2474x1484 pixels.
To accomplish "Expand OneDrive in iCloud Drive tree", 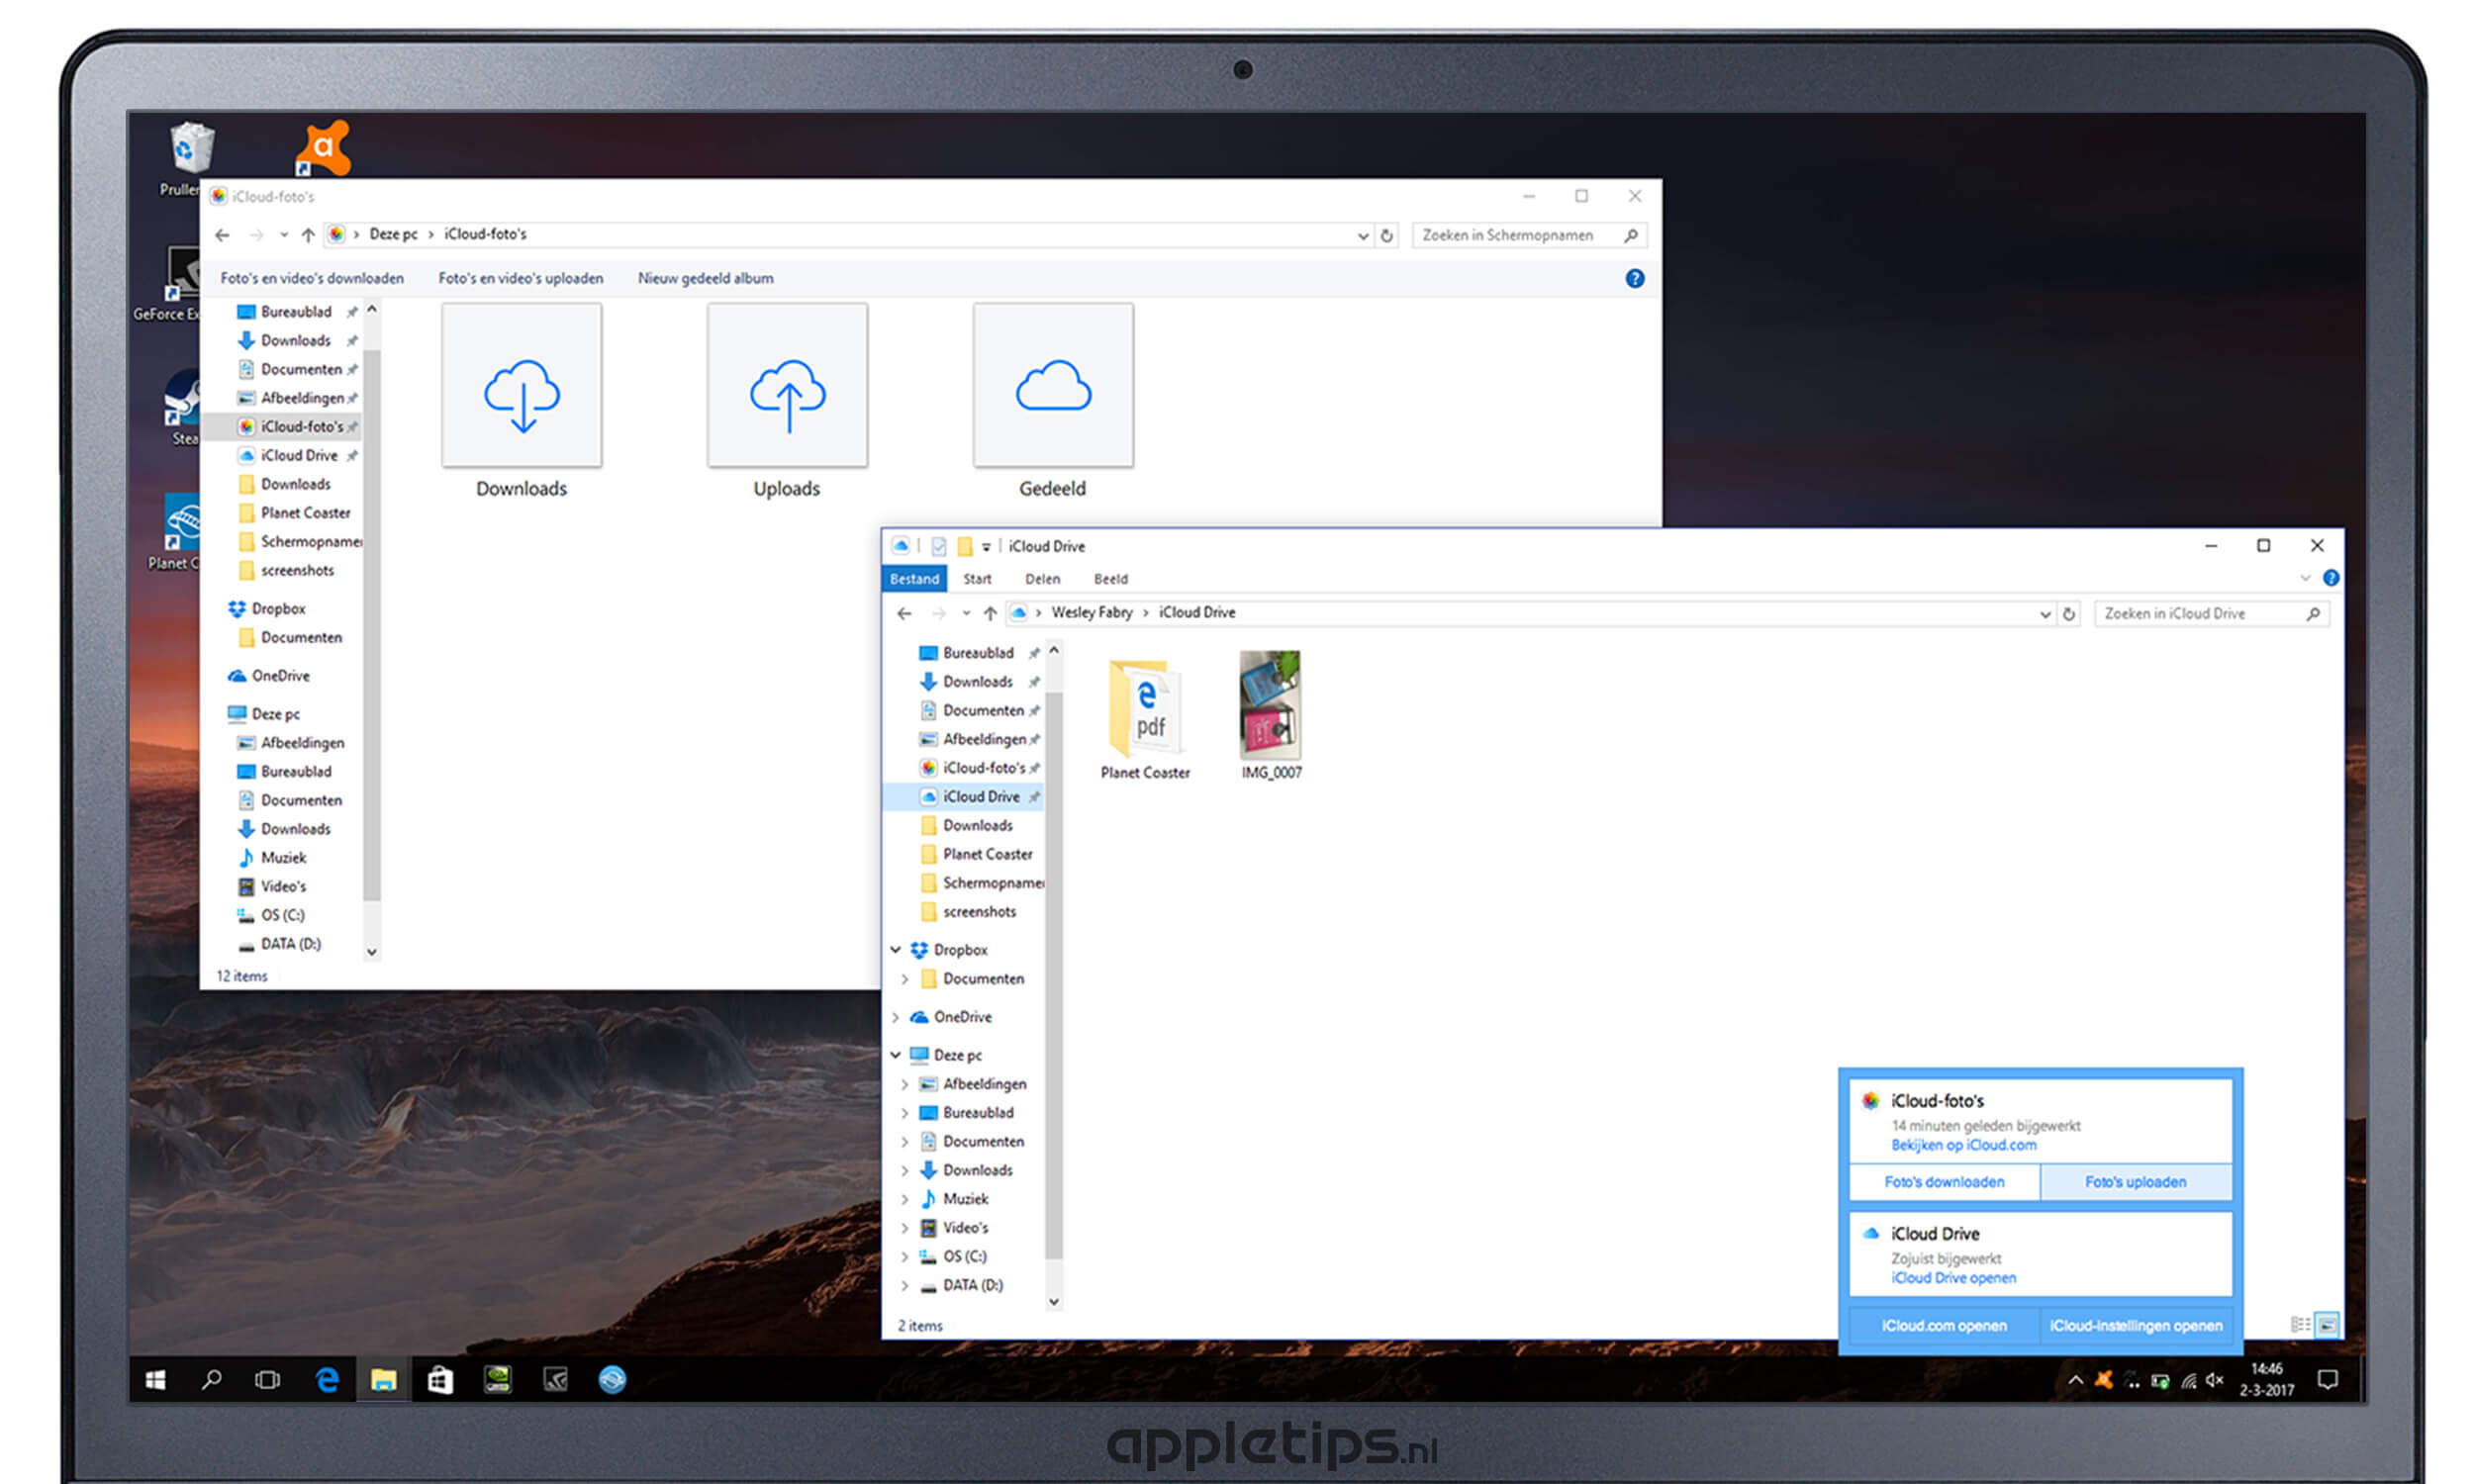I will [896, 1017].
